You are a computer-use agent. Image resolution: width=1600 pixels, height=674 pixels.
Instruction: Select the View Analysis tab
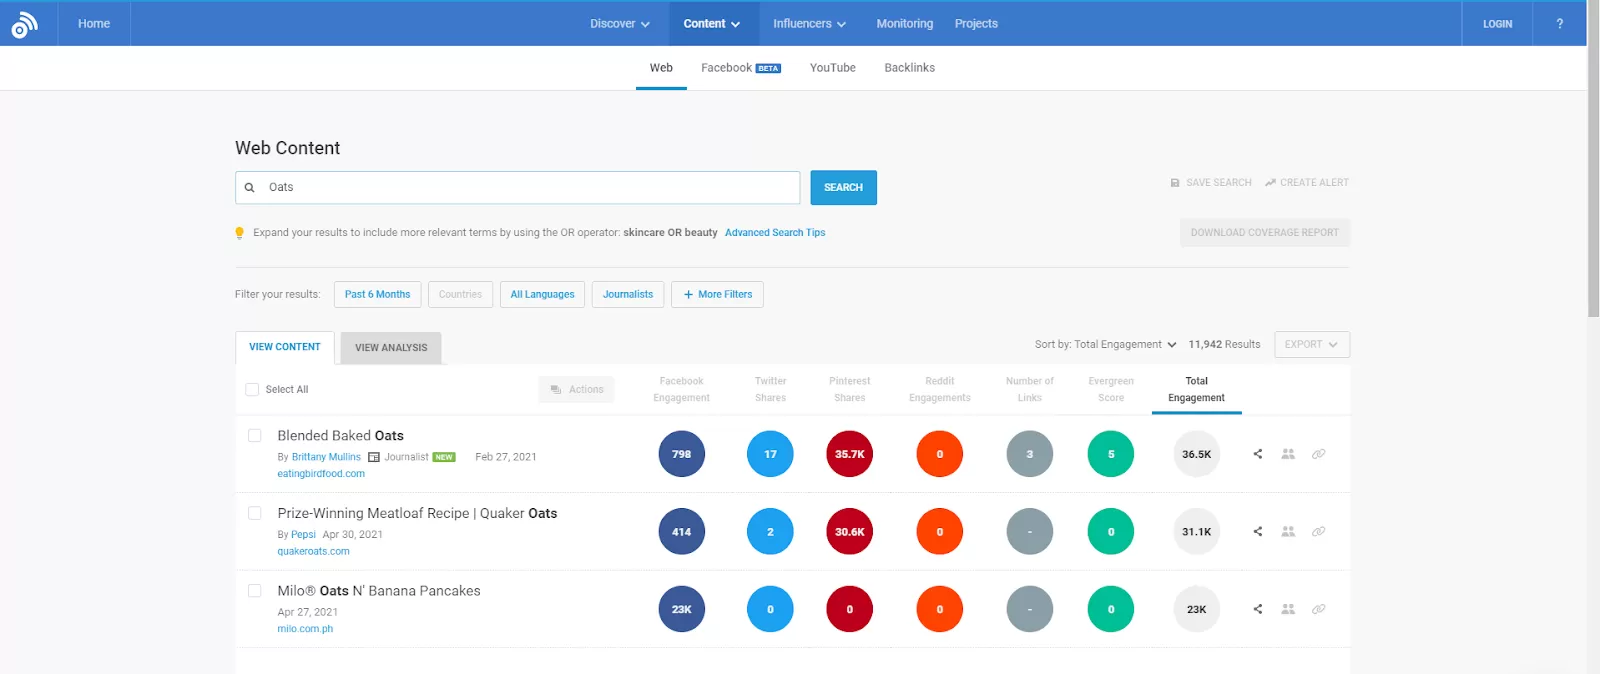tap(391, 348)
